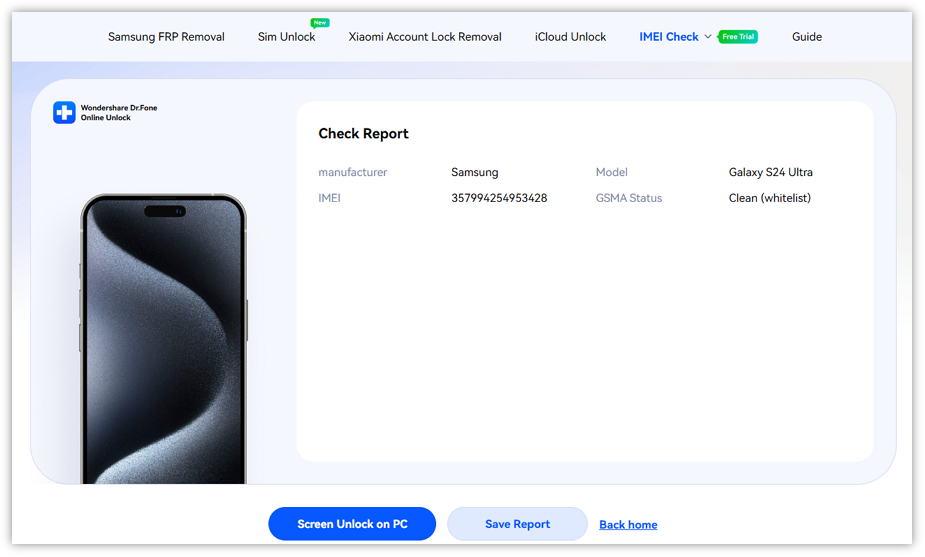
Task: Click the Free Trial badge
Action: coord(738,37)
